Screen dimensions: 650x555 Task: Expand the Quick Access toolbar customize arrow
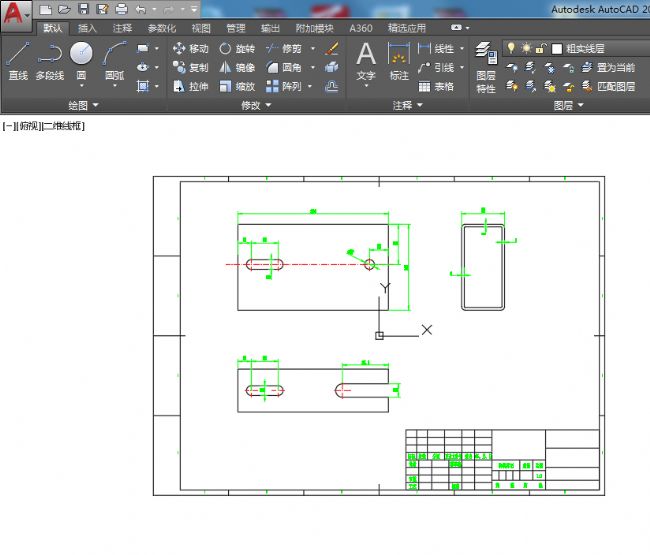coord(194,9)
